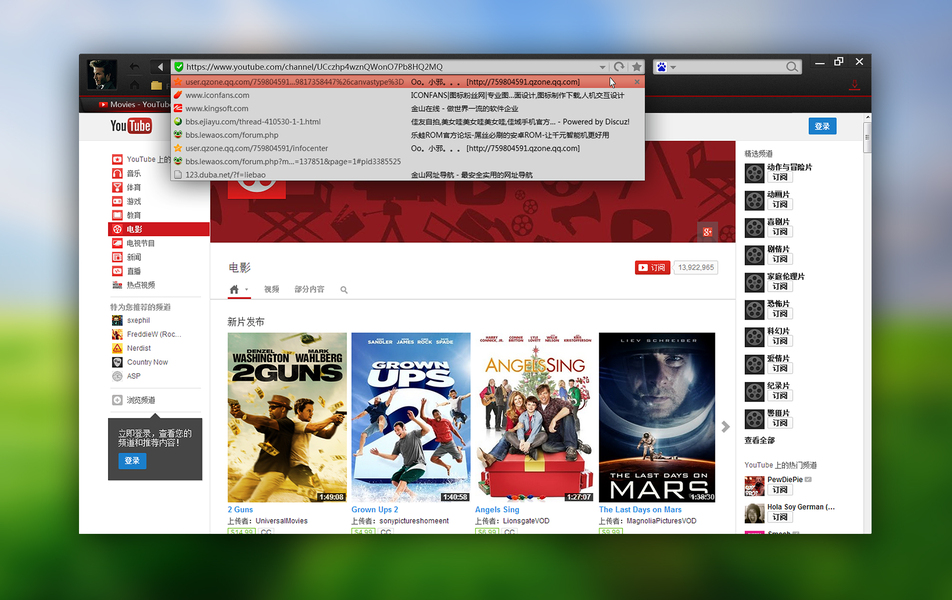Click 订阅 under 科幻片
Screen dimensions: 952x600
point(780,341)
